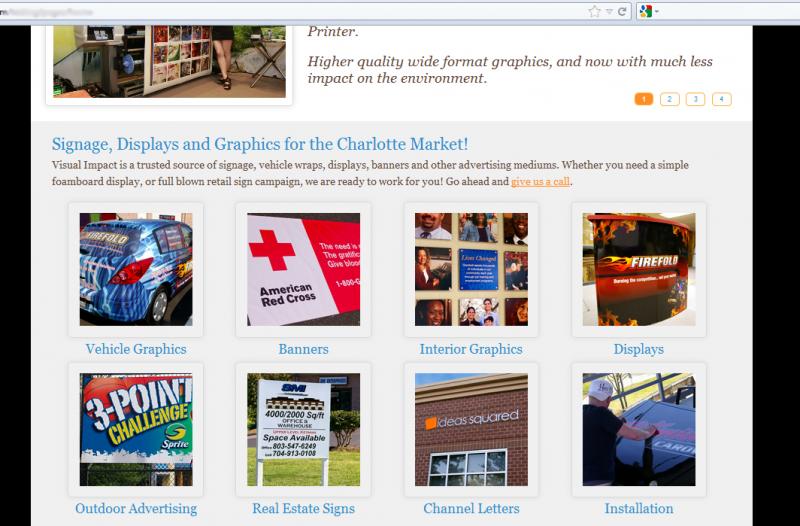Expand the URL history dropdown arrow

(x=609, y=12)
